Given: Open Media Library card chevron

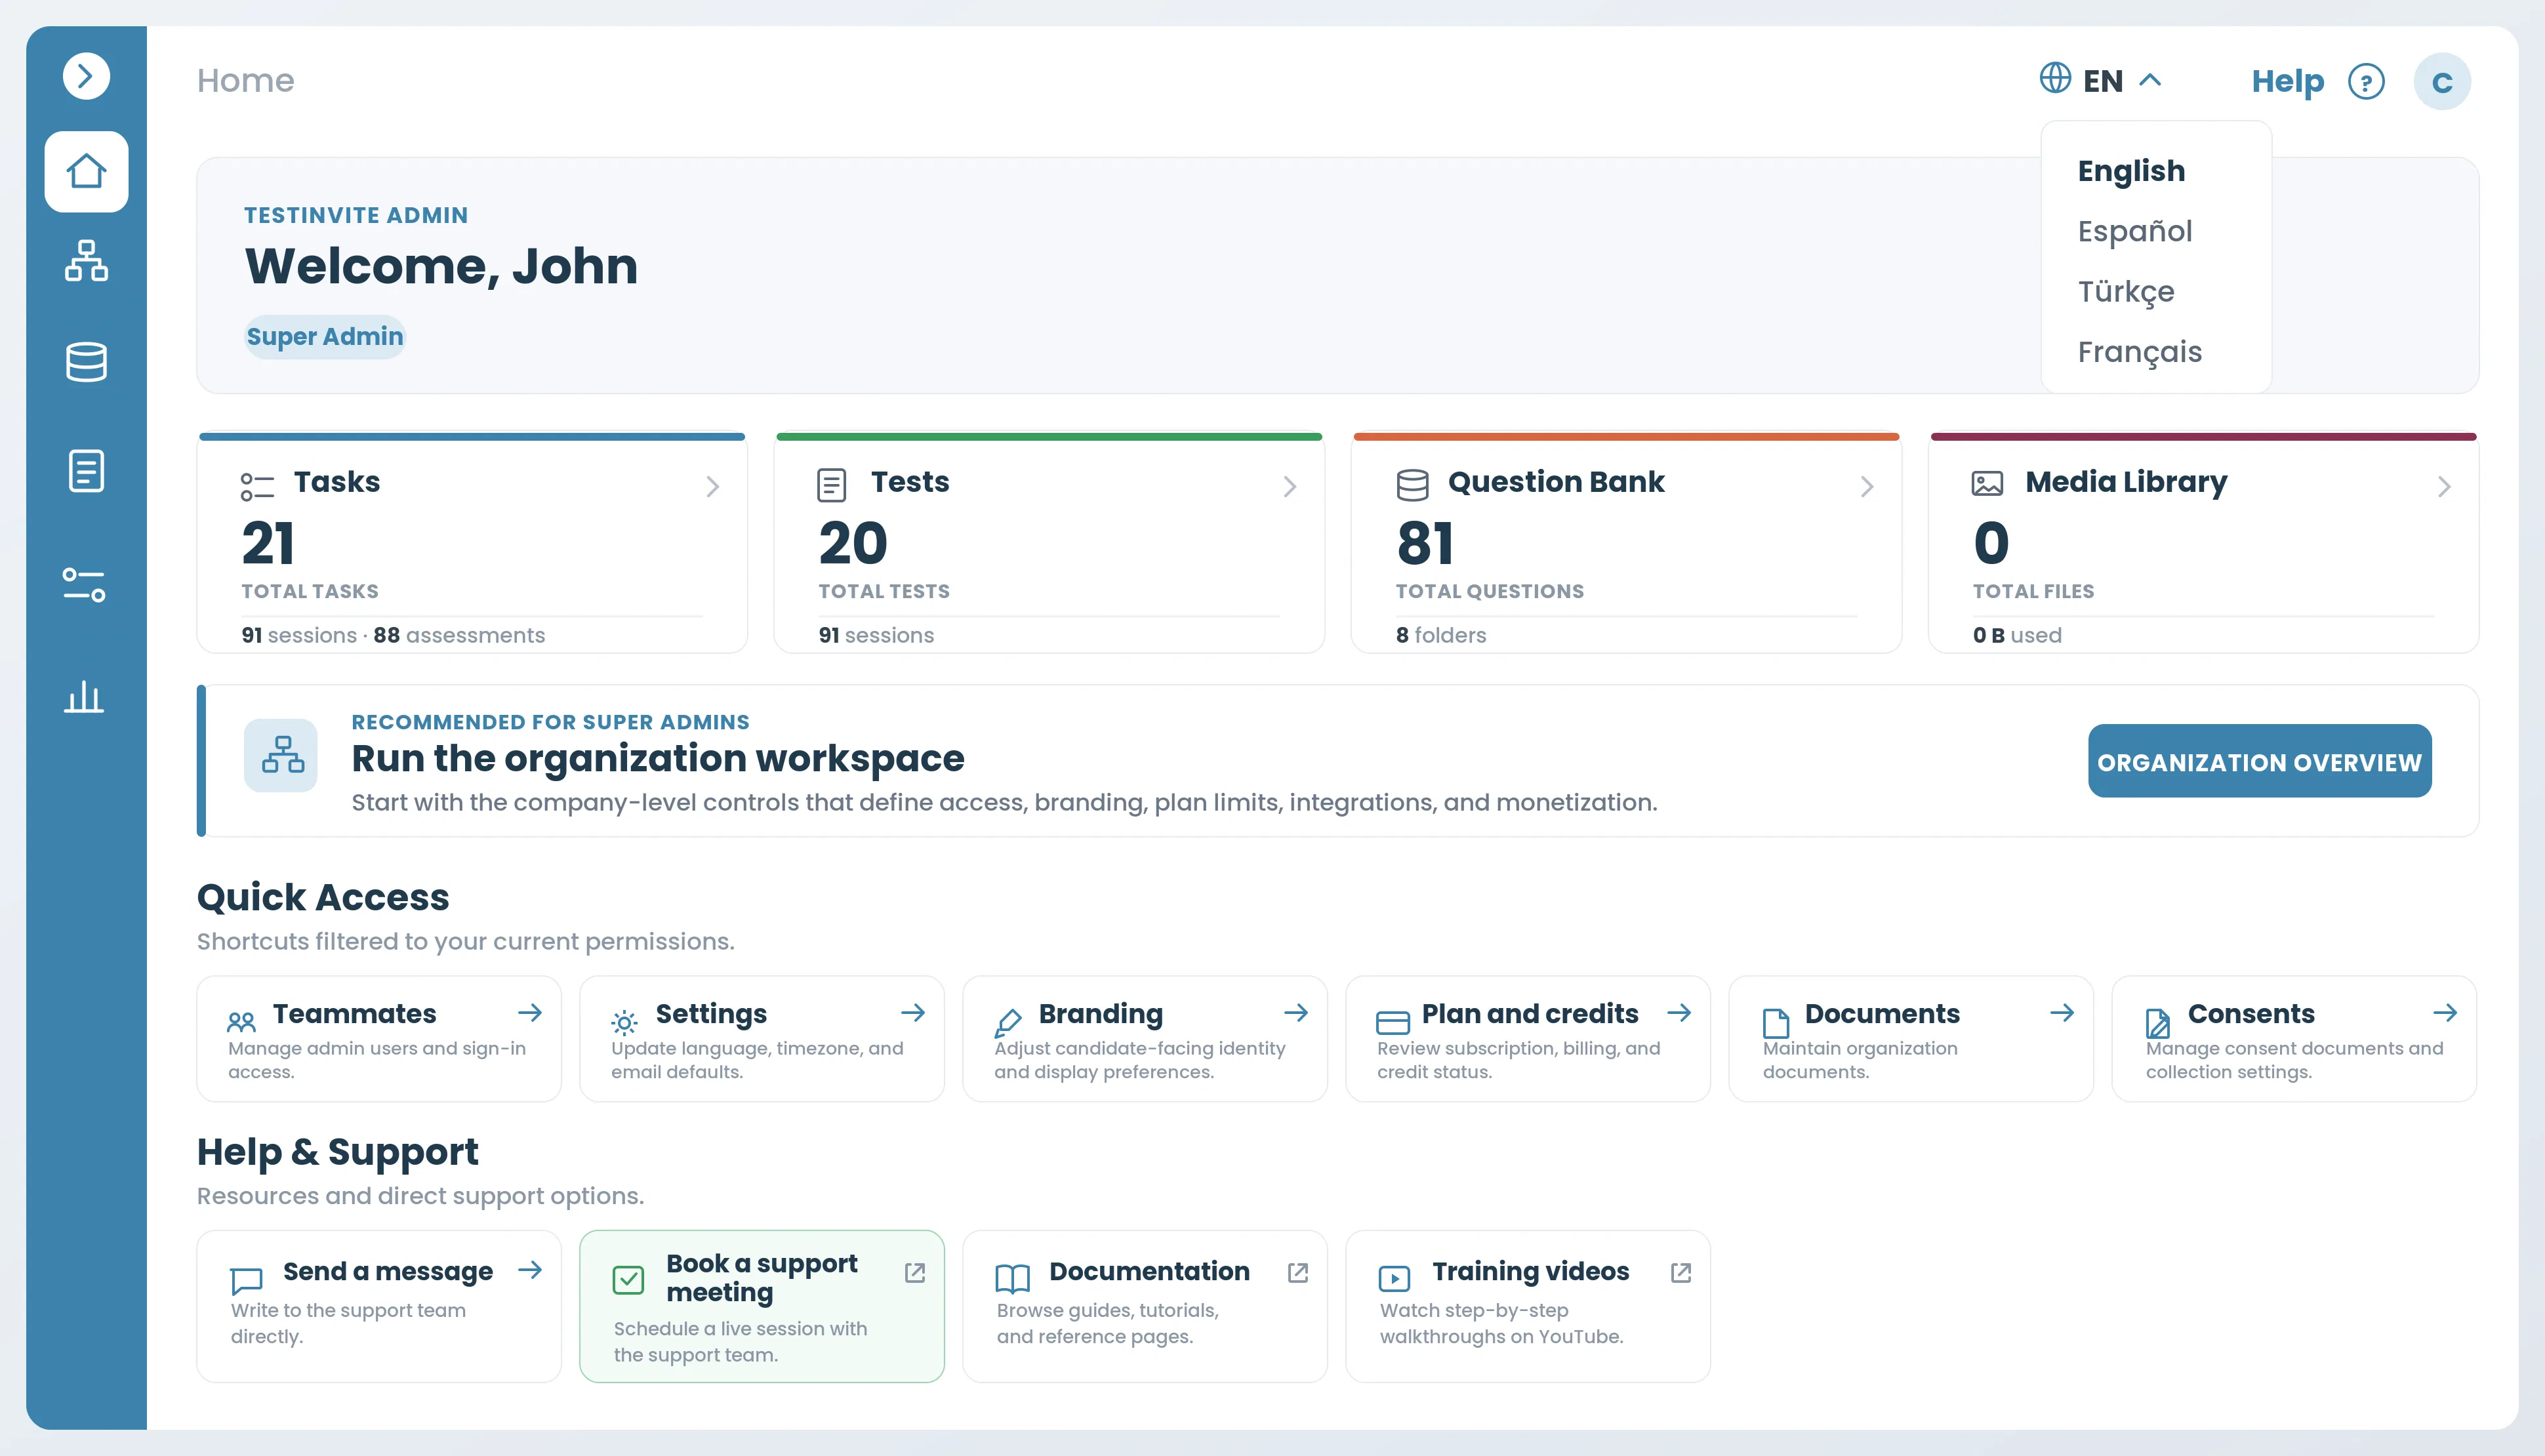Looking at the screenshot, I should click(x=2444, y=487).
